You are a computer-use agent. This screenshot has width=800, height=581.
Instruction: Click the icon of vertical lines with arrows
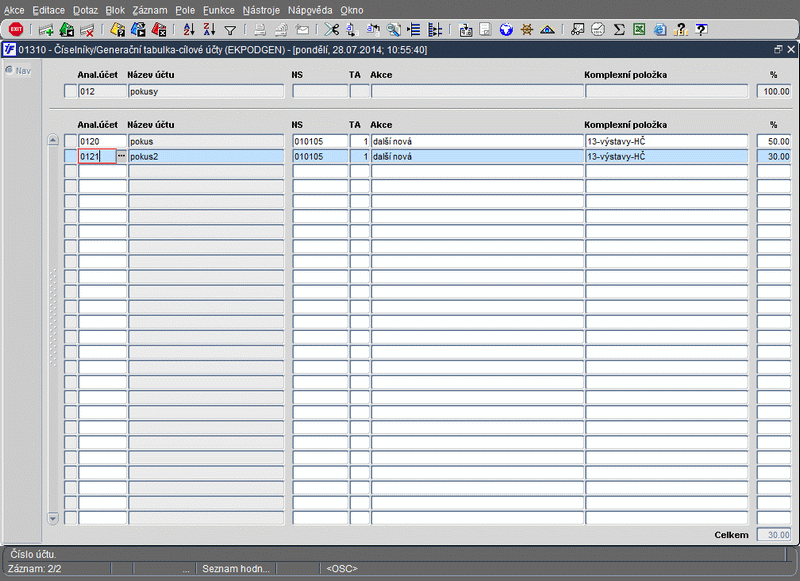435,30
